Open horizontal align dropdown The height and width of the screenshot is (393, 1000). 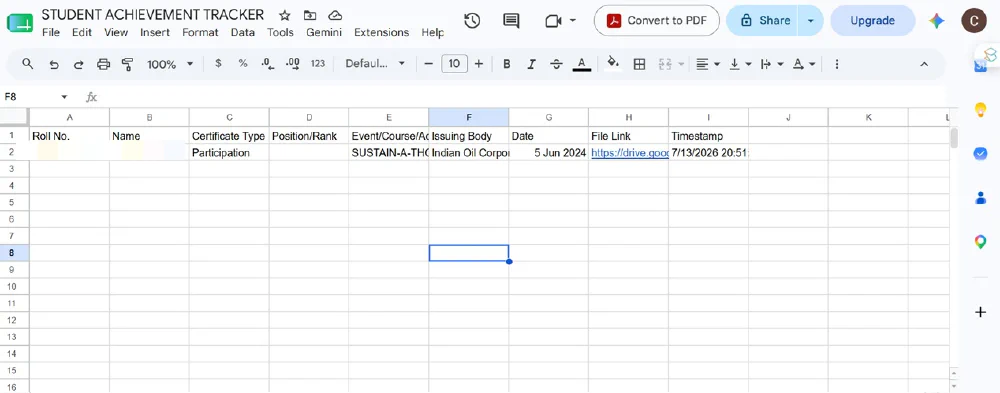pyautogui.click(x=707, y=64)
